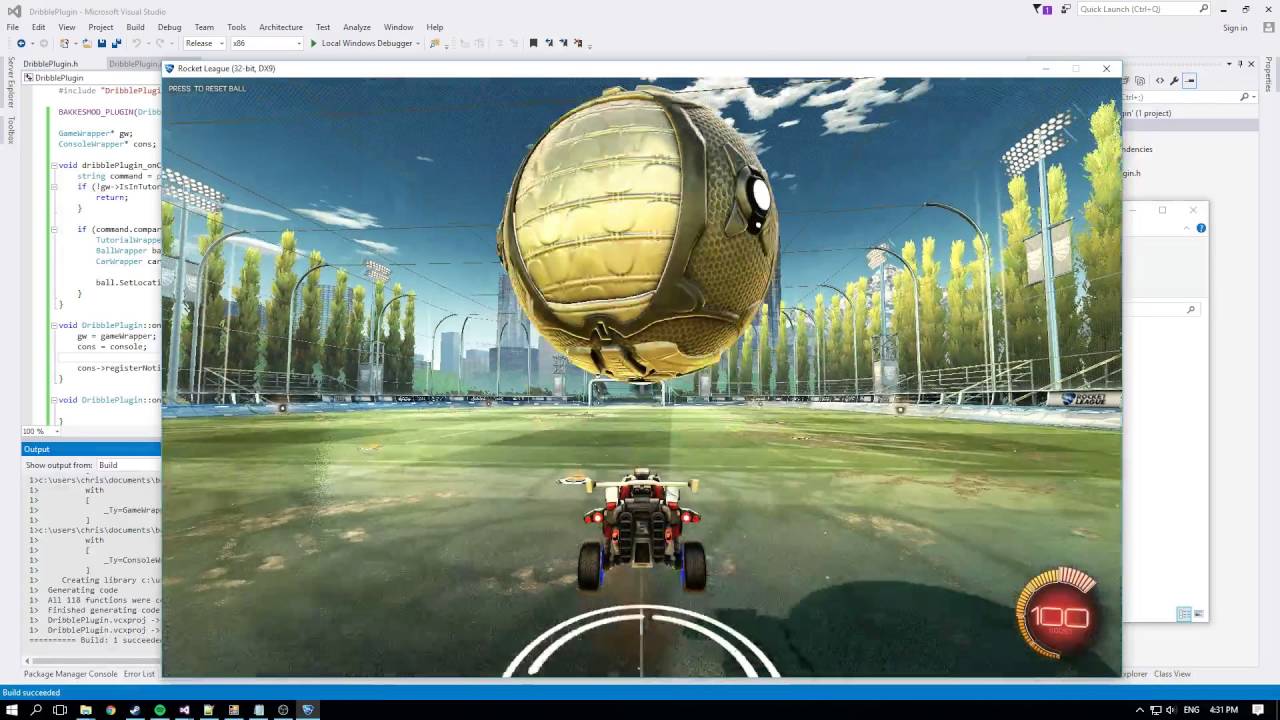The height and width of the screenshot is (720, 1280).
Task: Open Steam from the taskbar
Action: pyautogui.click(x=135, y=710)
